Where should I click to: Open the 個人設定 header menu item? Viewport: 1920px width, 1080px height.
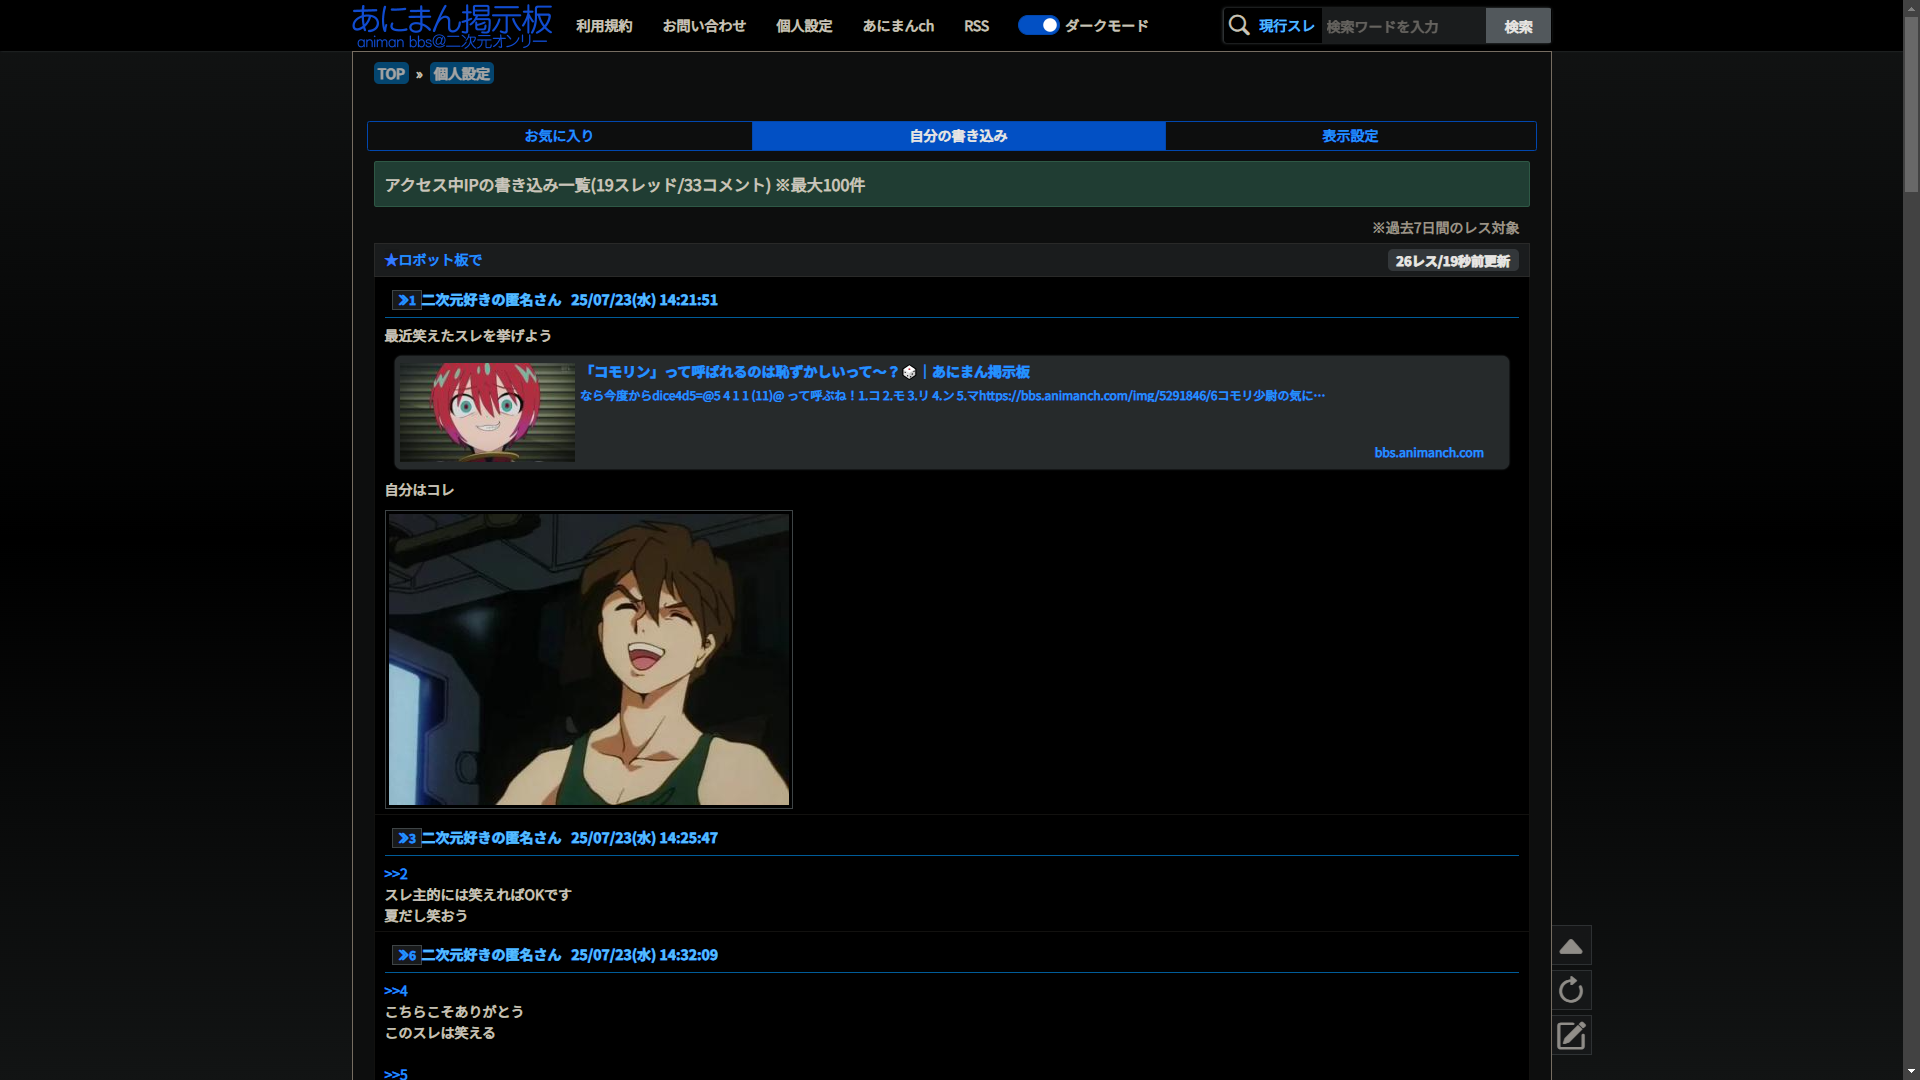click(x=804, y=26)
